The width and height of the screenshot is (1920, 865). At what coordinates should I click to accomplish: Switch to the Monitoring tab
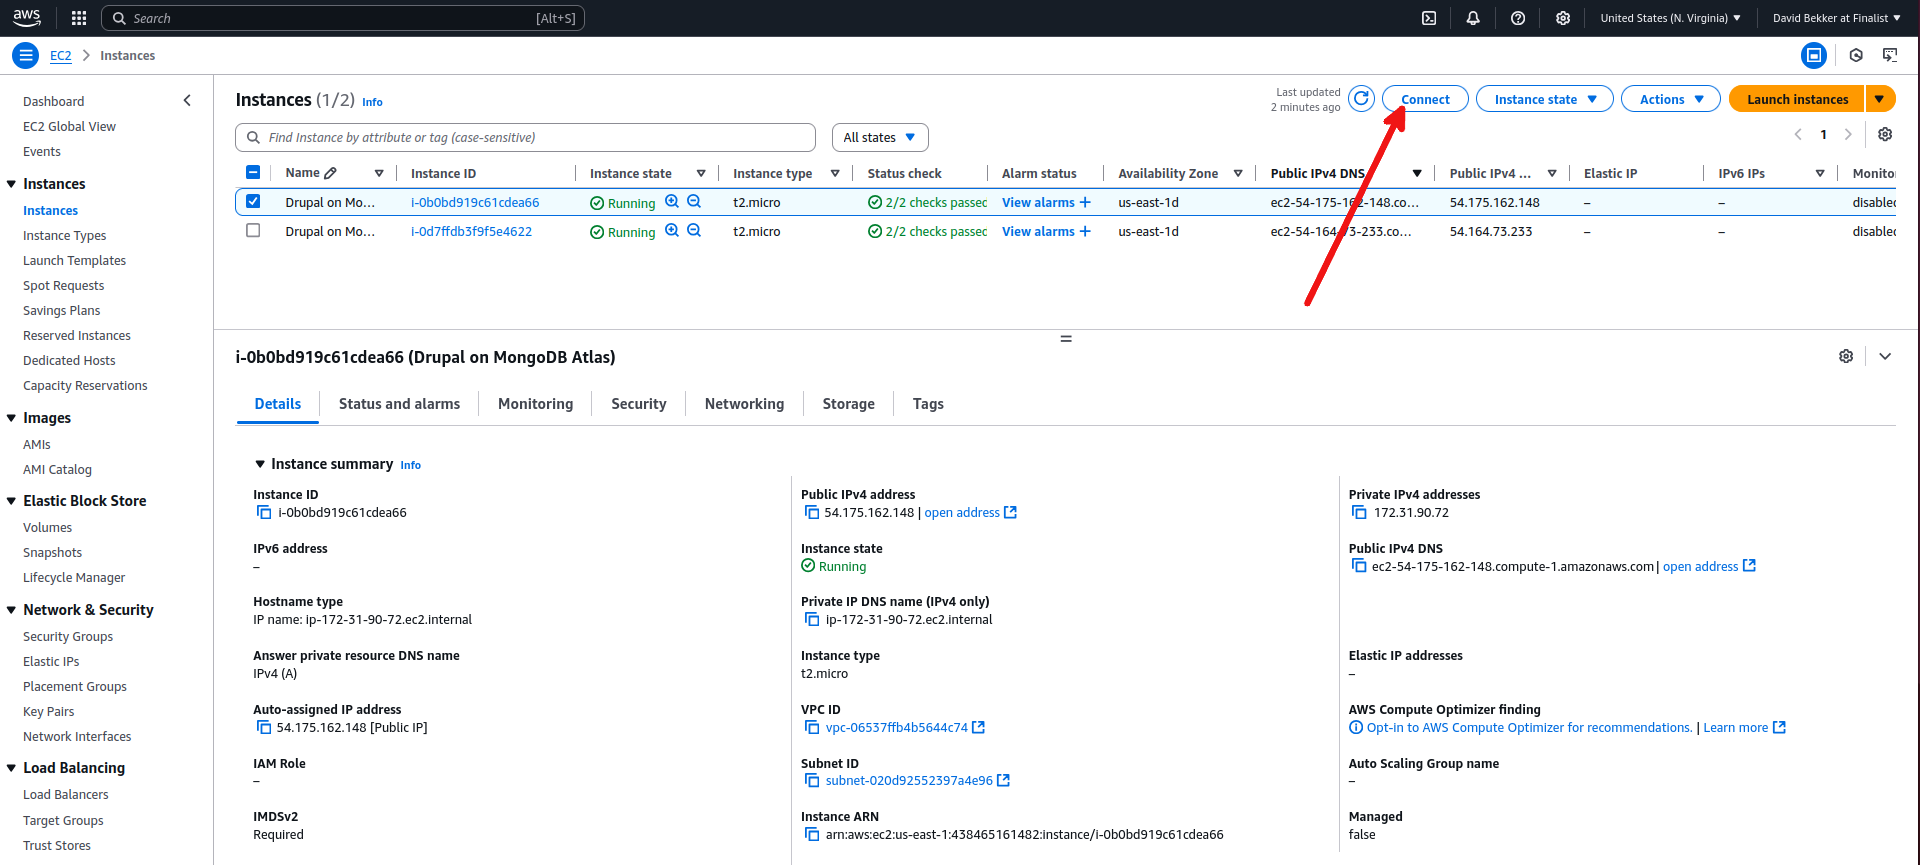(536, 404)
